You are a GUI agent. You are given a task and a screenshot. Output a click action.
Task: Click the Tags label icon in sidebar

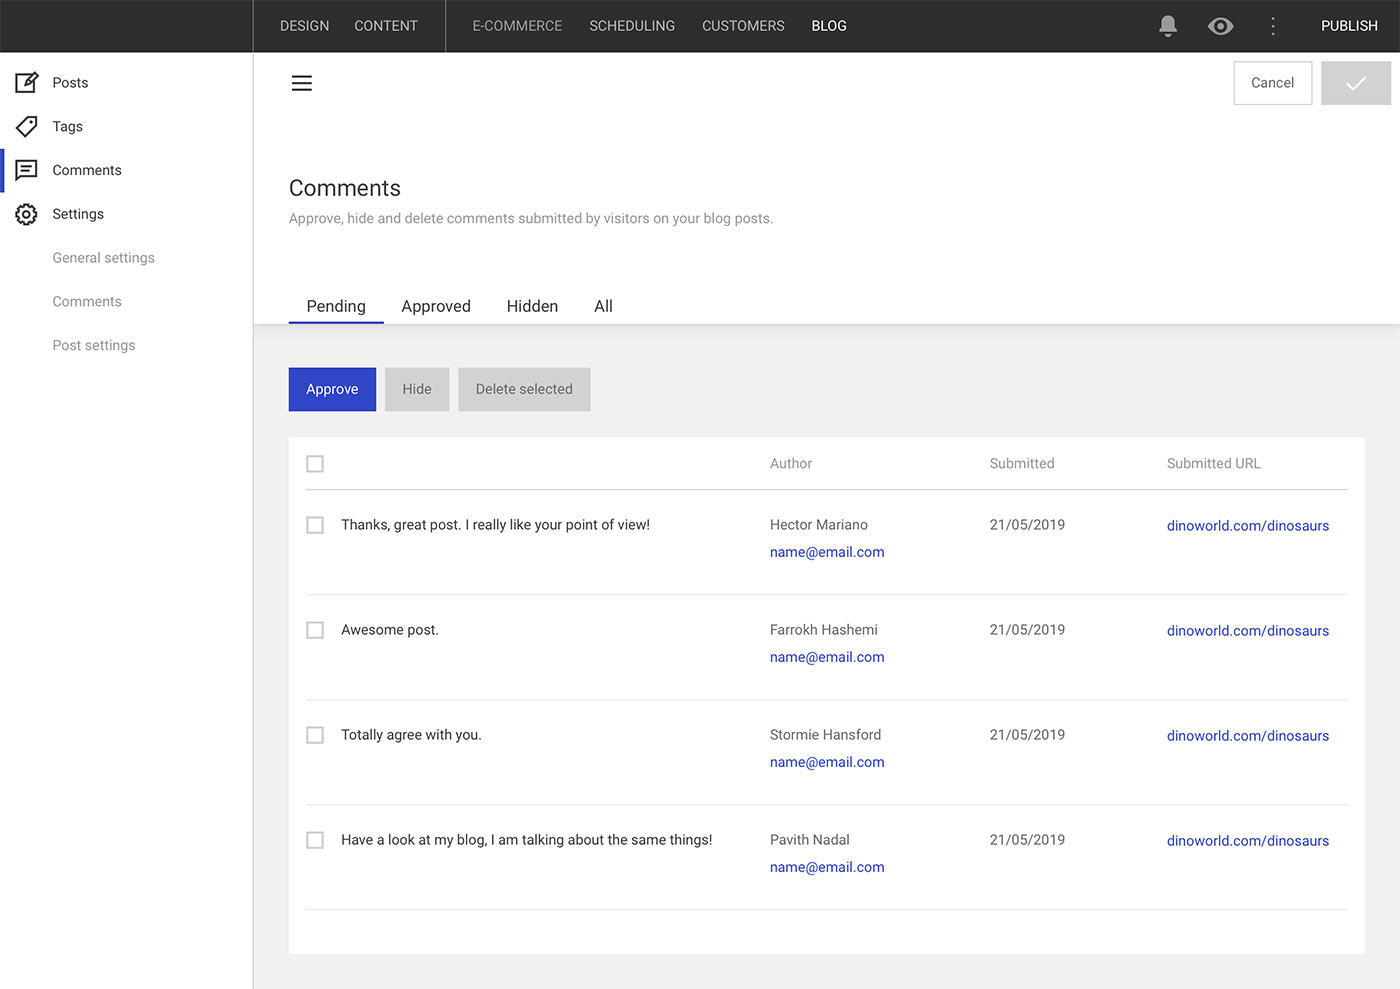pyautogui.click(x=27, y=127)
